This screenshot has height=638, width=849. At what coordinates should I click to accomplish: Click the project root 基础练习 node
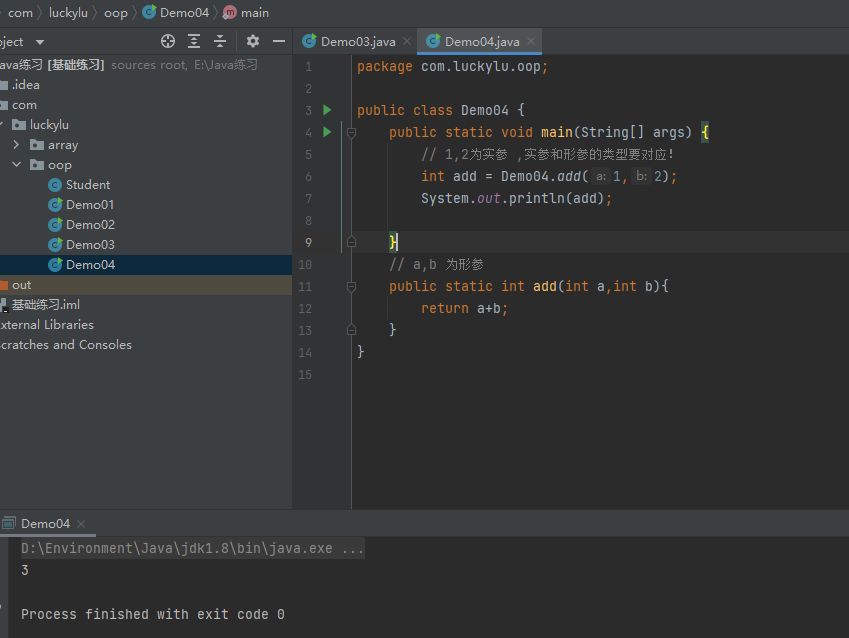(x=76, y=65)
